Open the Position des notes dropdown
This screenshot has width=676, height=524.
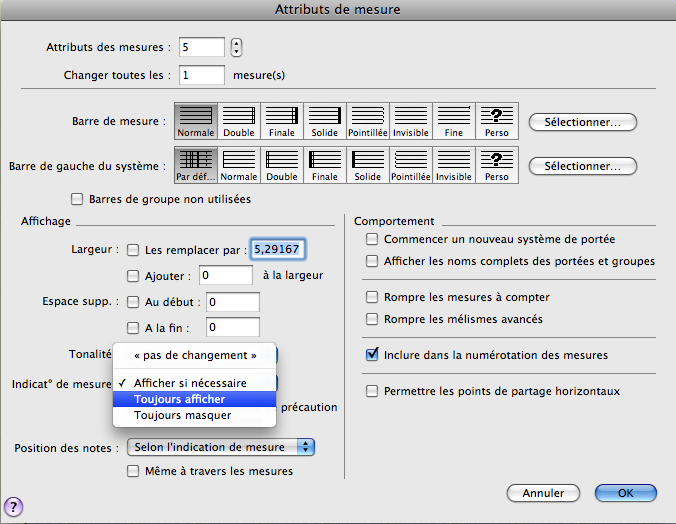pyautogui.click(x=222, y=447)
